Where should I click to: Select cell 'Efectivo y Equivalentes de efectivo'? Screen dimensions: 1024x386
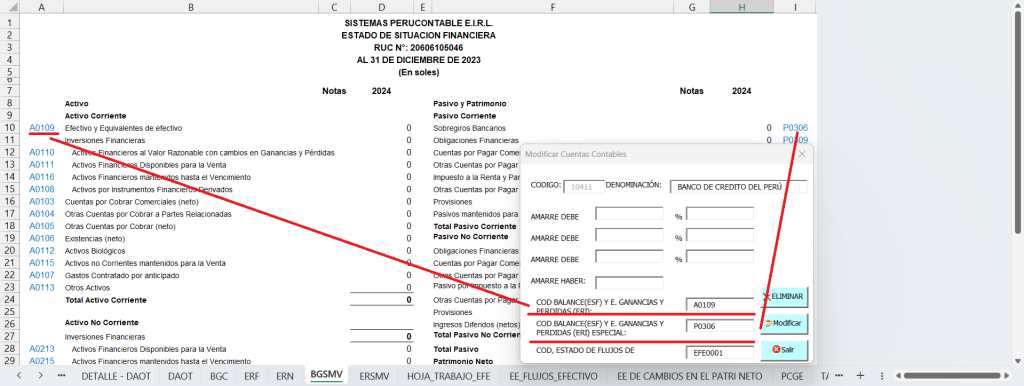pyautogui.click(x=123, y=128)
